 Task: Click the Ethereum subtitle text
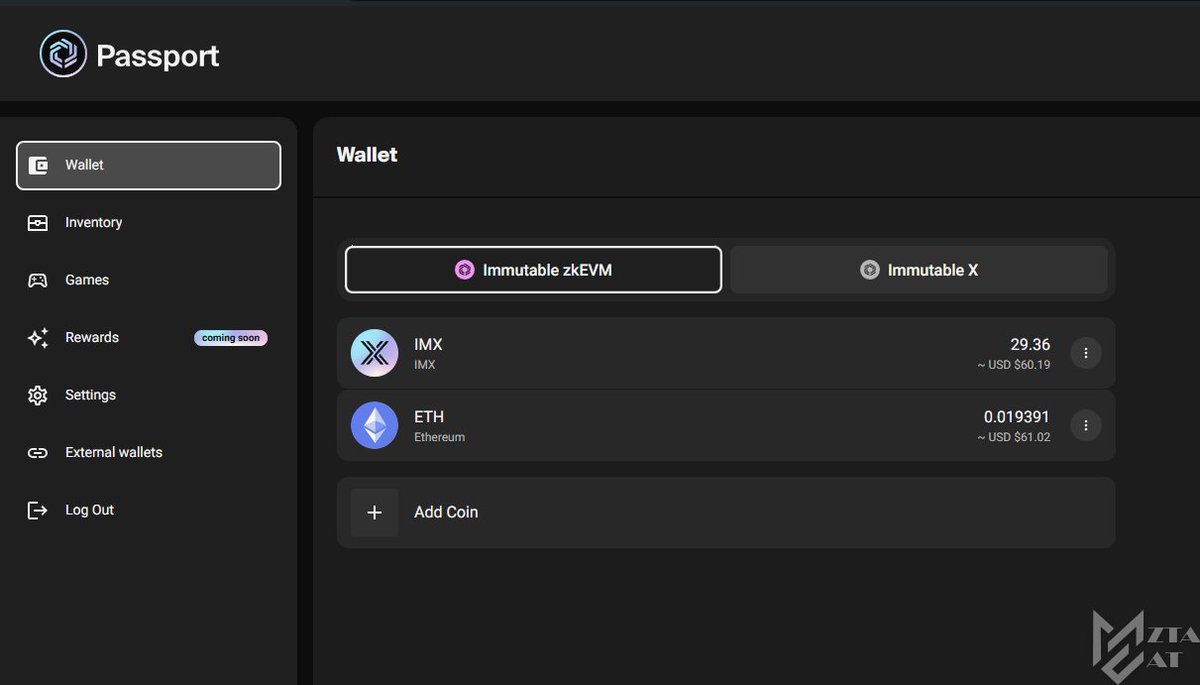(x=440, y=437)
